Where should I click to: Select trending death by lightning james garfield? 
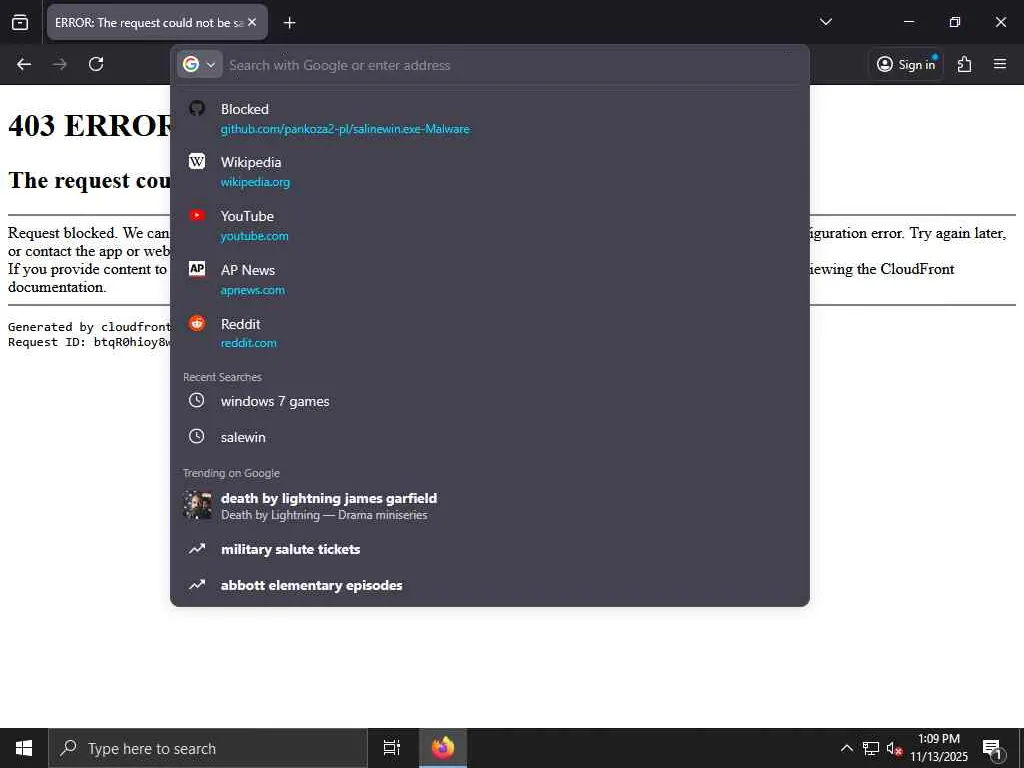[x=490, y=506]
